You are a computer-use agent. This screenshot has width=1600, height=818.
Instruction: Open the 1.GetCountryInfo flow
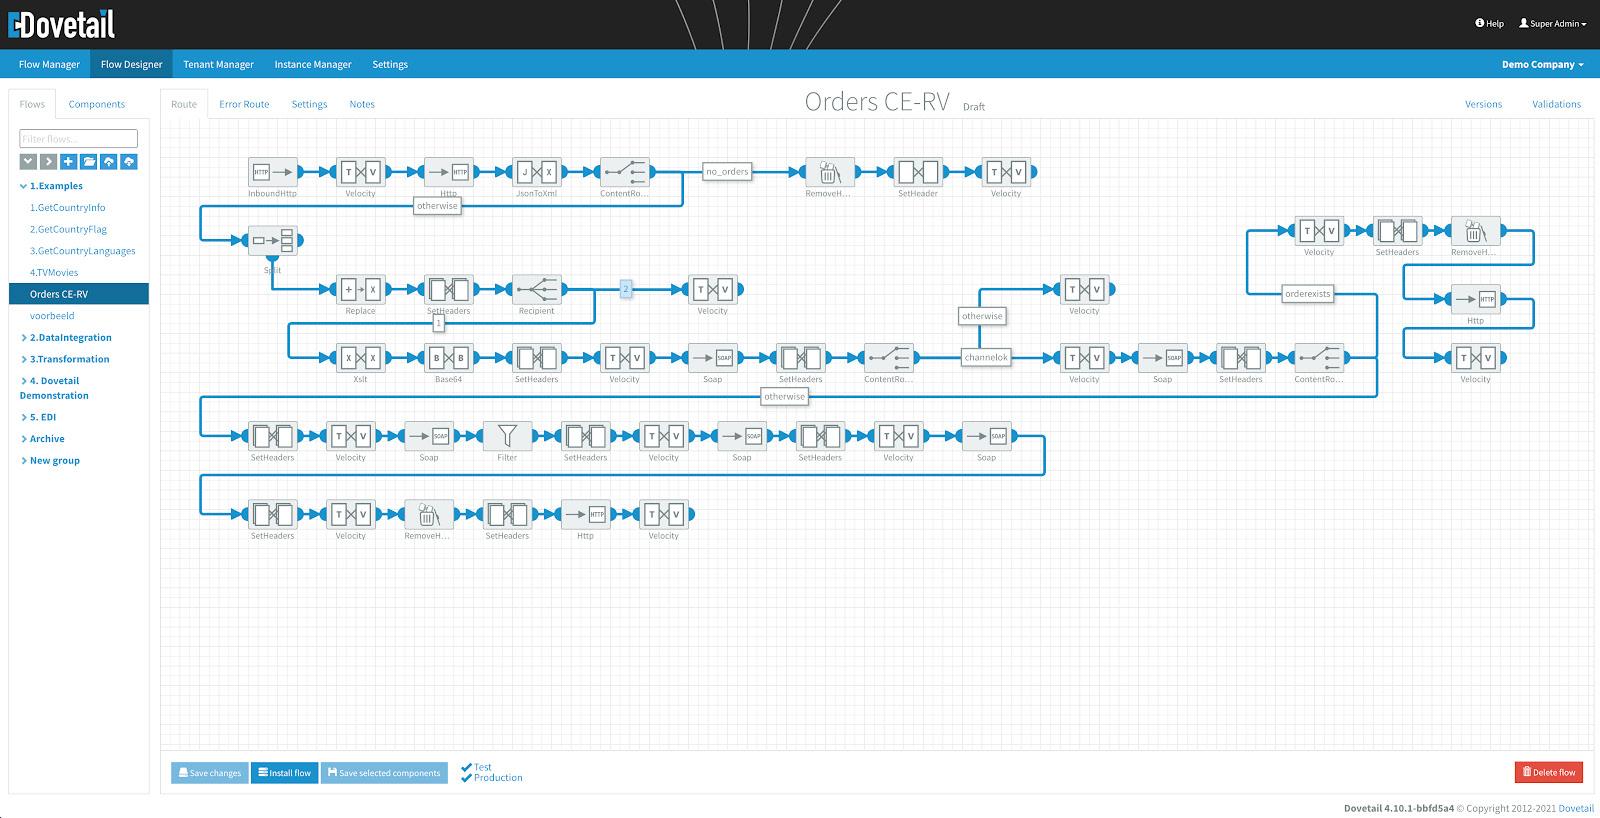[67, 208]
